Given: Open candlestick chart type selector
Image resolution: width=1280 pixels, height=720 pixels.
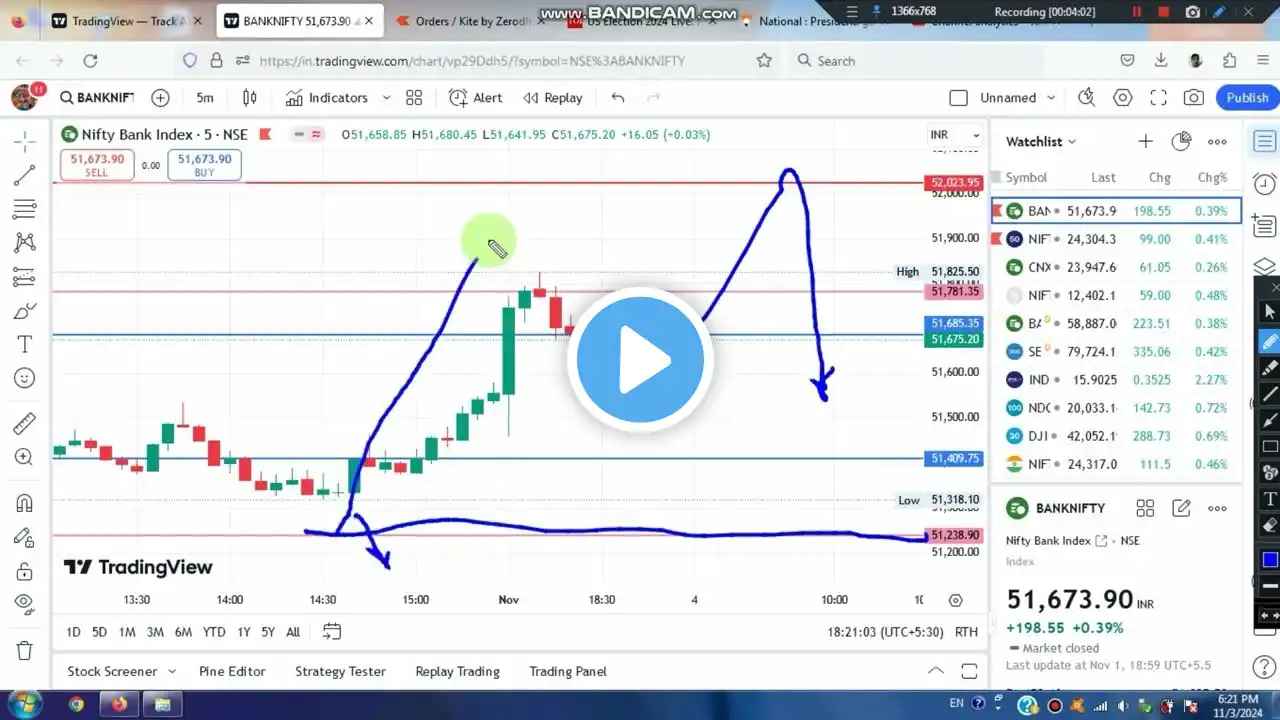Looking at the screenshot, I should pos(250,97).
